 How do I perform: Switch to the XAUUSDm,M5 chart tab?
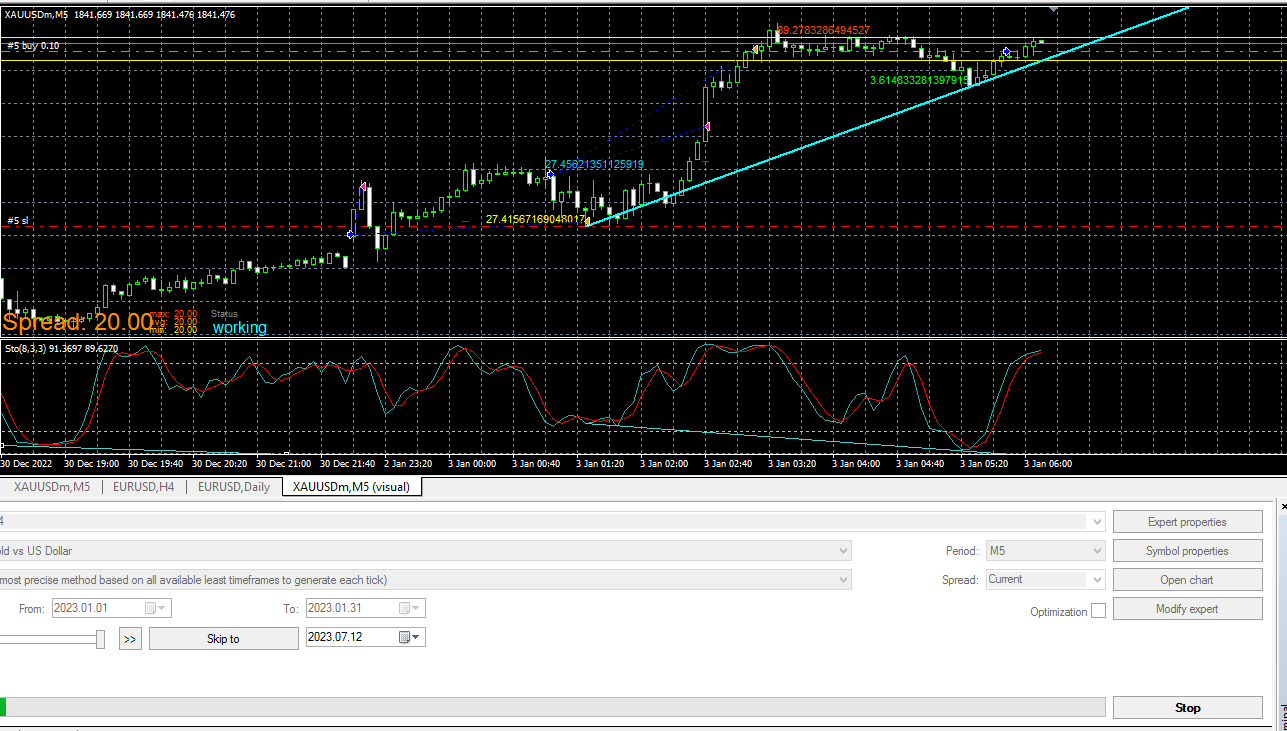51,487
